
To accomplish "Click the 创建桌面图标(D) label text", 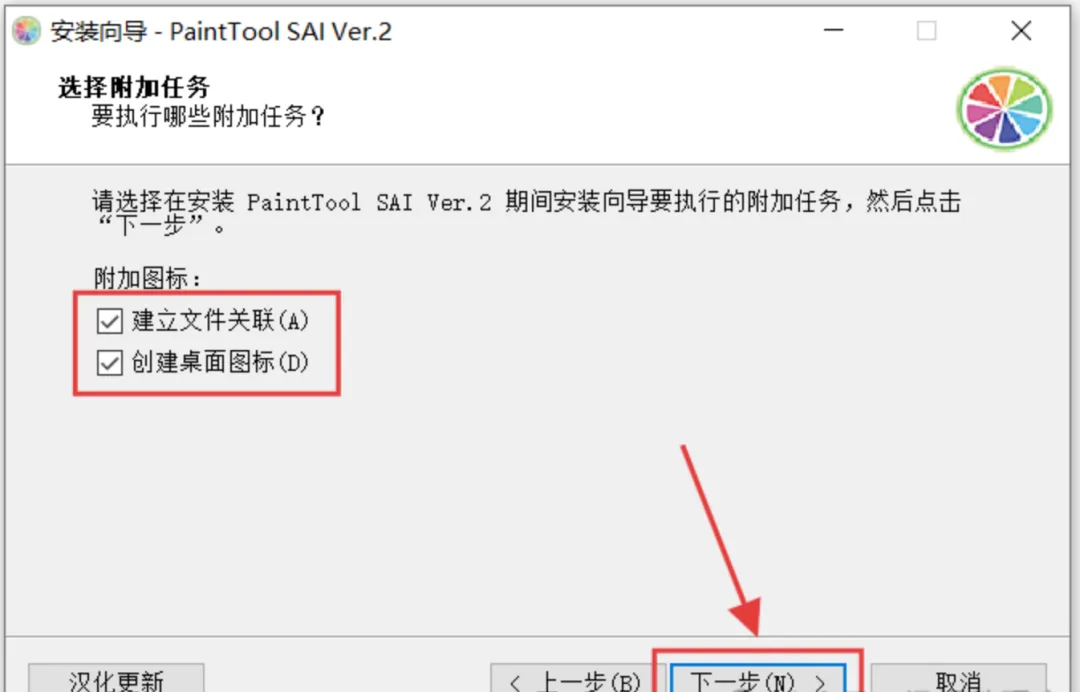I will [x=220, y=362].
